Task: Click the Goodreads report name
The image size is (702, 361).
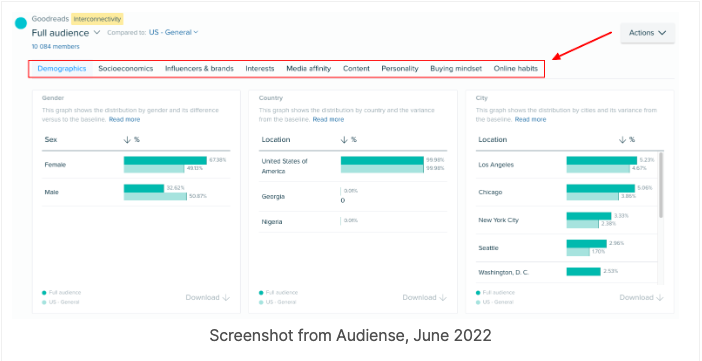Action: (50, 19)
